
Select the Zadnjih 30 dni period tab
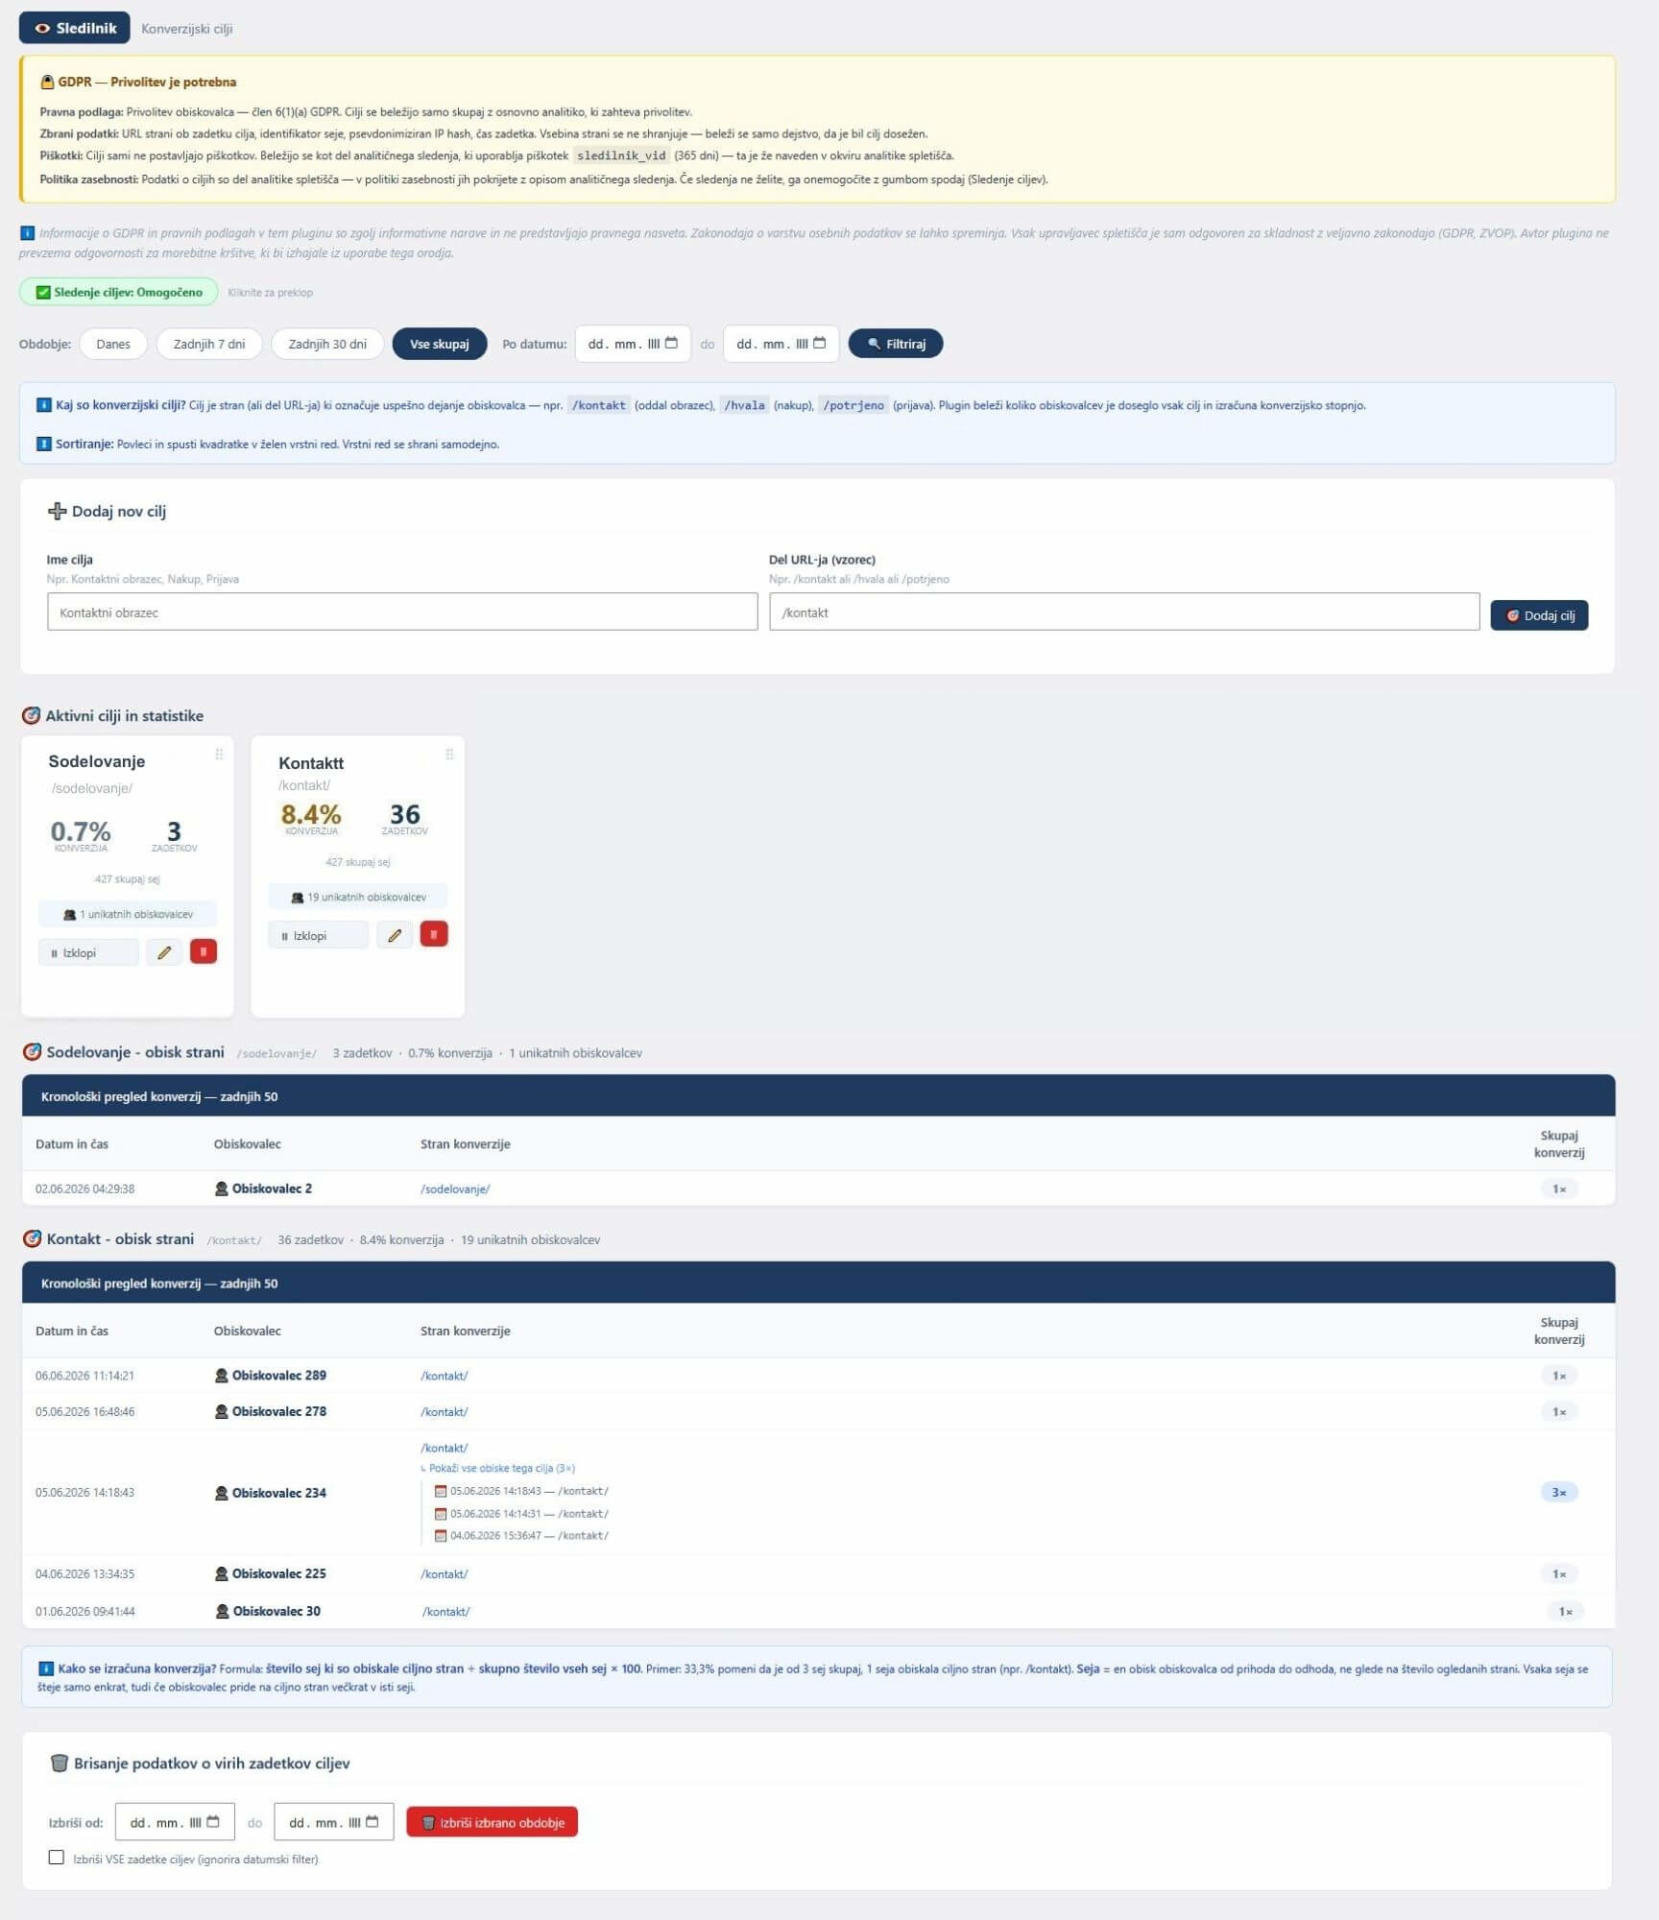click(327, 344)
